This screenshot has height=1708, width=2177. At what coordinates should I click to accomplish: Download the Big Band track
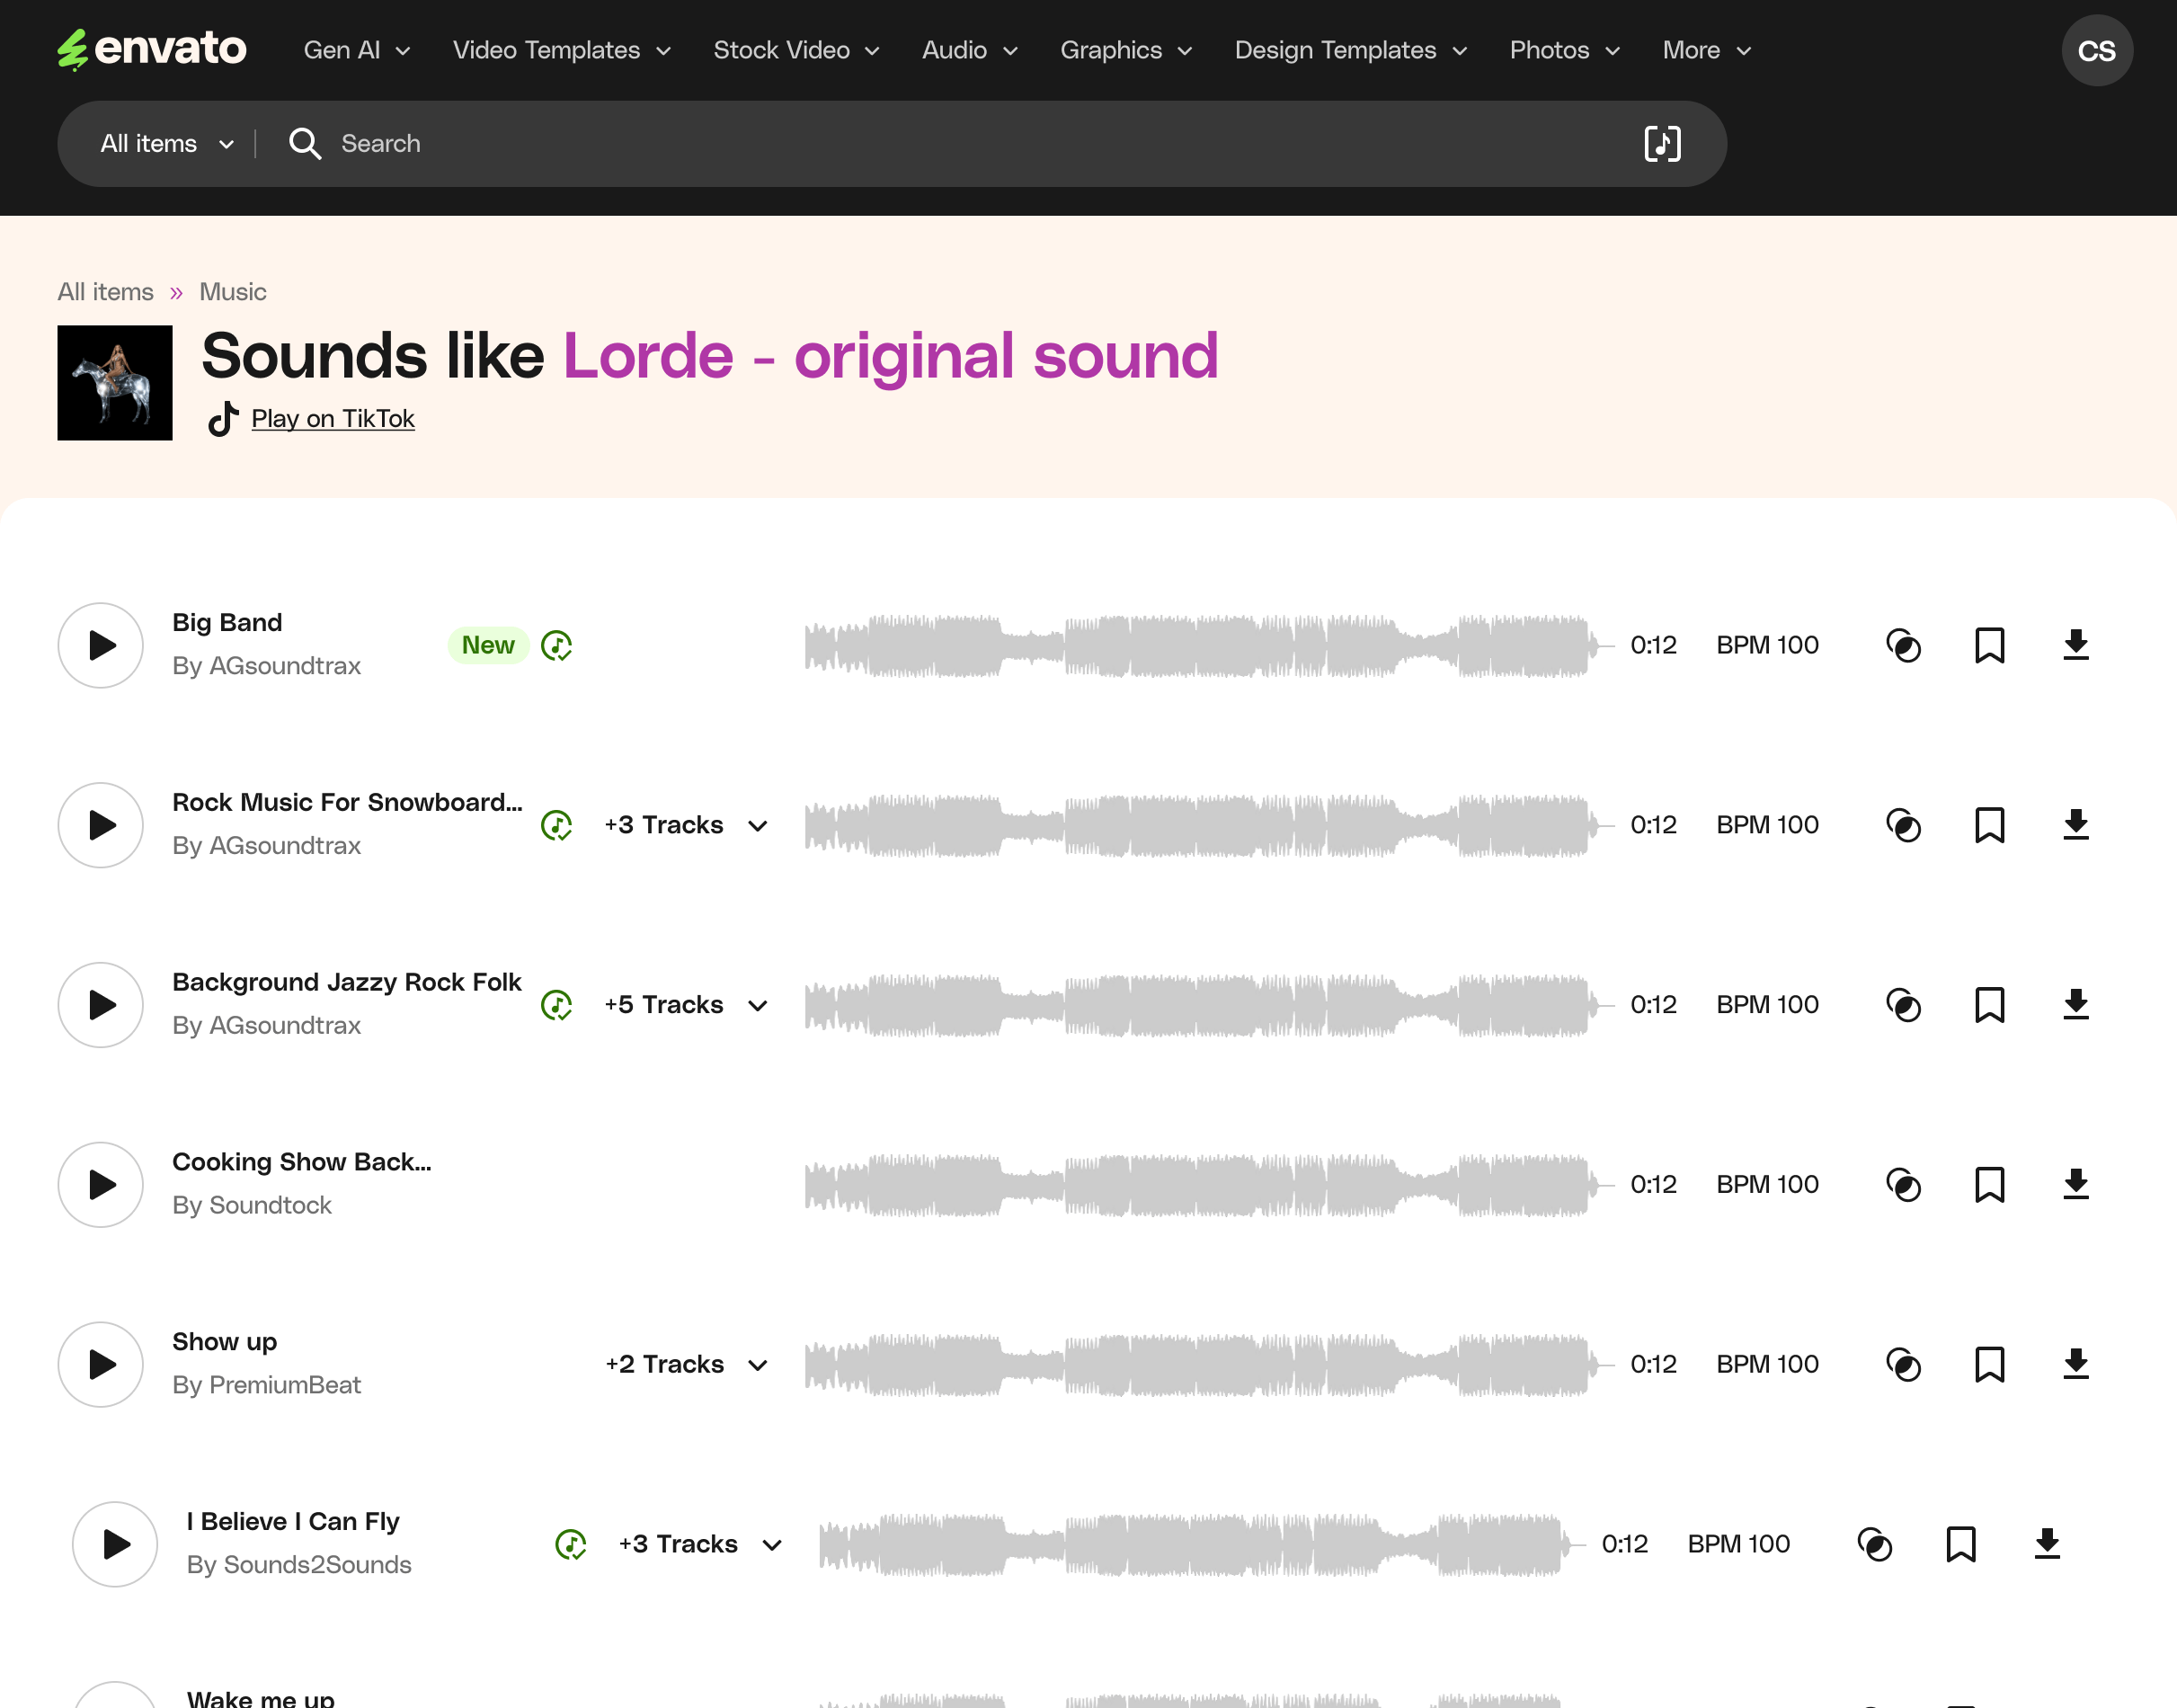click(x=2075, y=645)
